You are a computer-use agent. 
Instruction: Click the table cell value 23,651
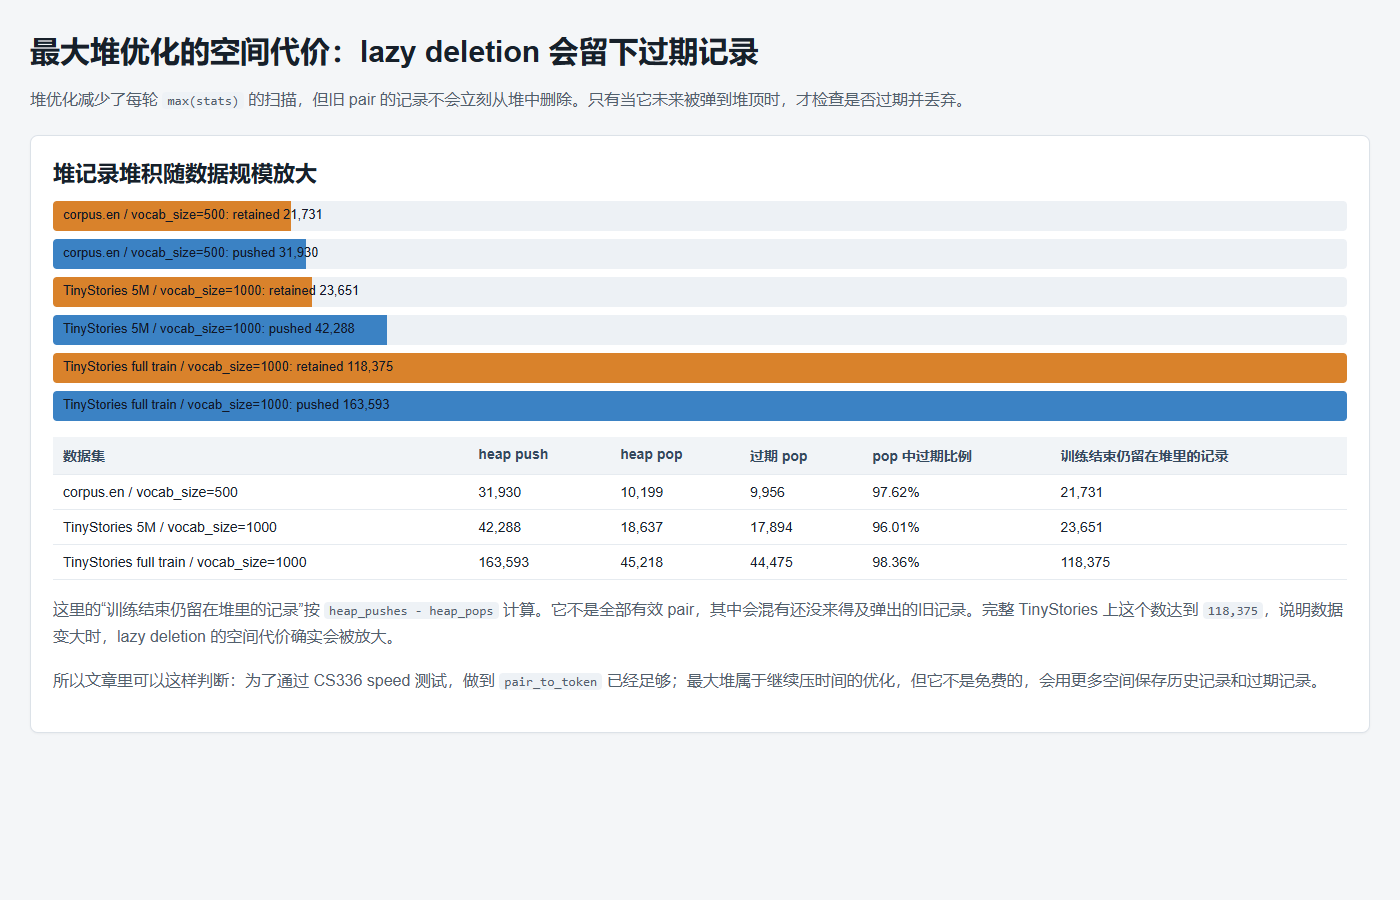pyautogui.click(x=1082, y=527)
